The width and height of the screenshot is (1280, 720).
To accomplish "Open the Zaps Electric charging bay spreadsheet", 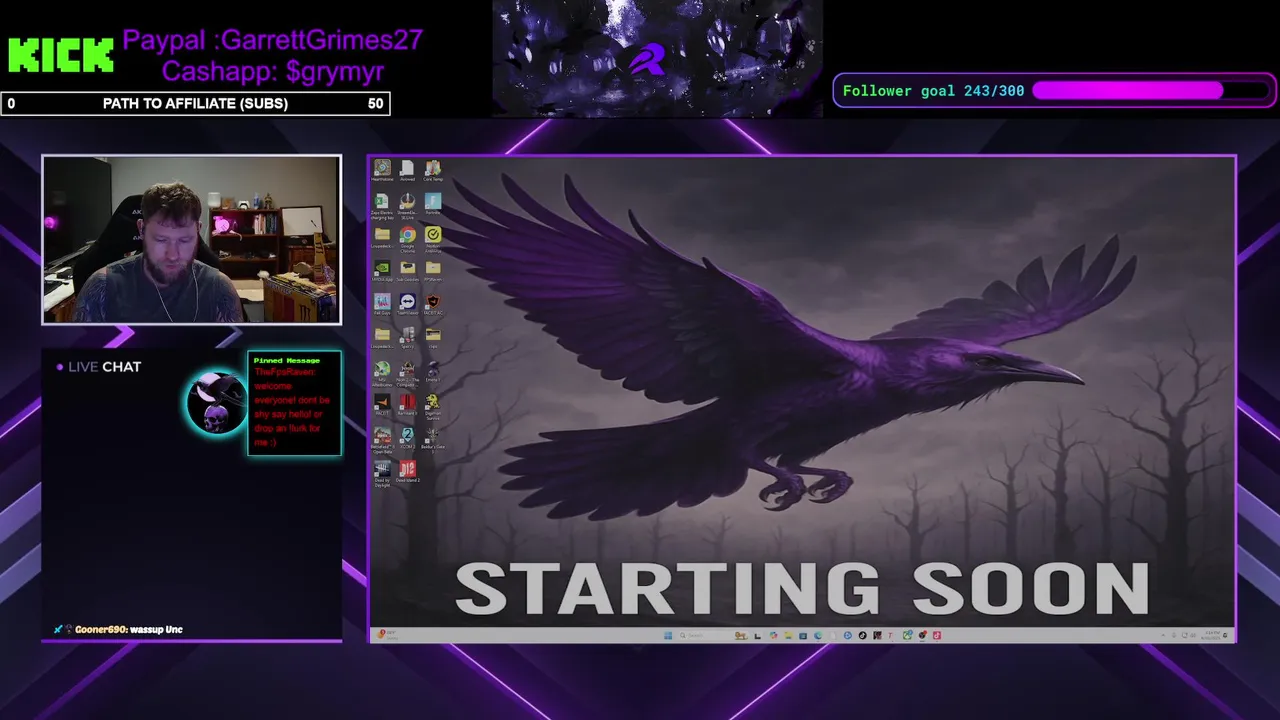I will coord(382,205).
